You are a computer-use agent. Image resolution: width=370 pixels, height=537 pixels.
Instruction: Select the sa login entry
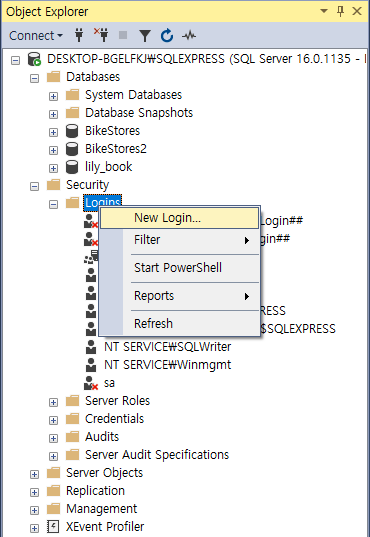109,383
